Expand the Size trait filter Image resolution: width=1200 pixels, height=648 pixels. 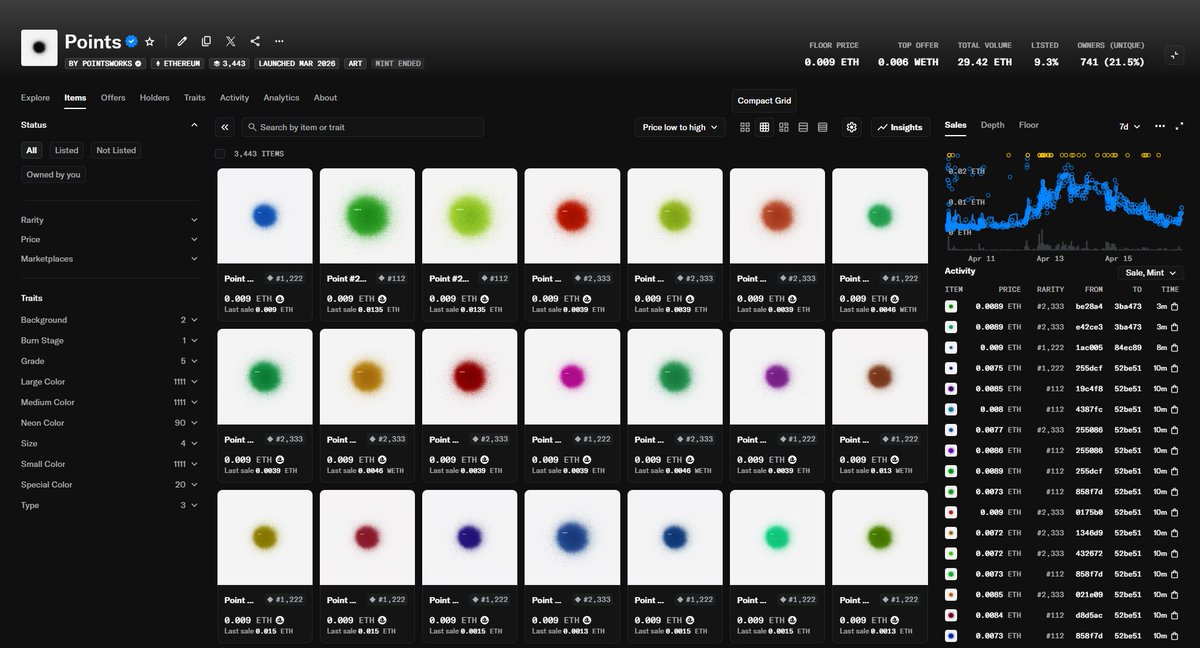click(110, 443)
